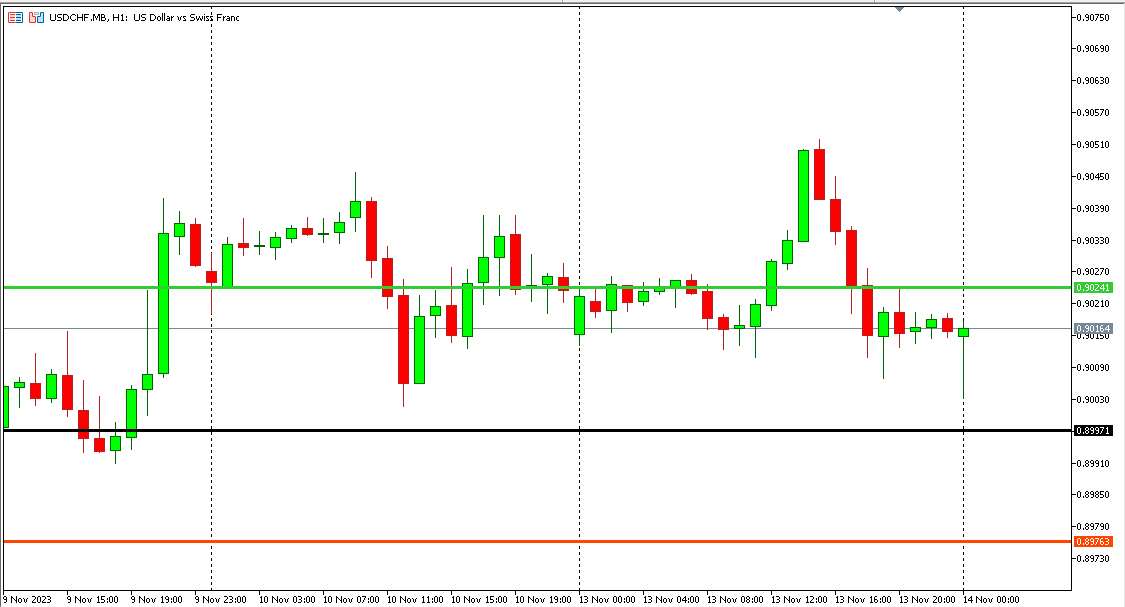The image size is (1125, 607).
Task: Click the 0.90690 price scale value
Action: tap(1093, 49)
